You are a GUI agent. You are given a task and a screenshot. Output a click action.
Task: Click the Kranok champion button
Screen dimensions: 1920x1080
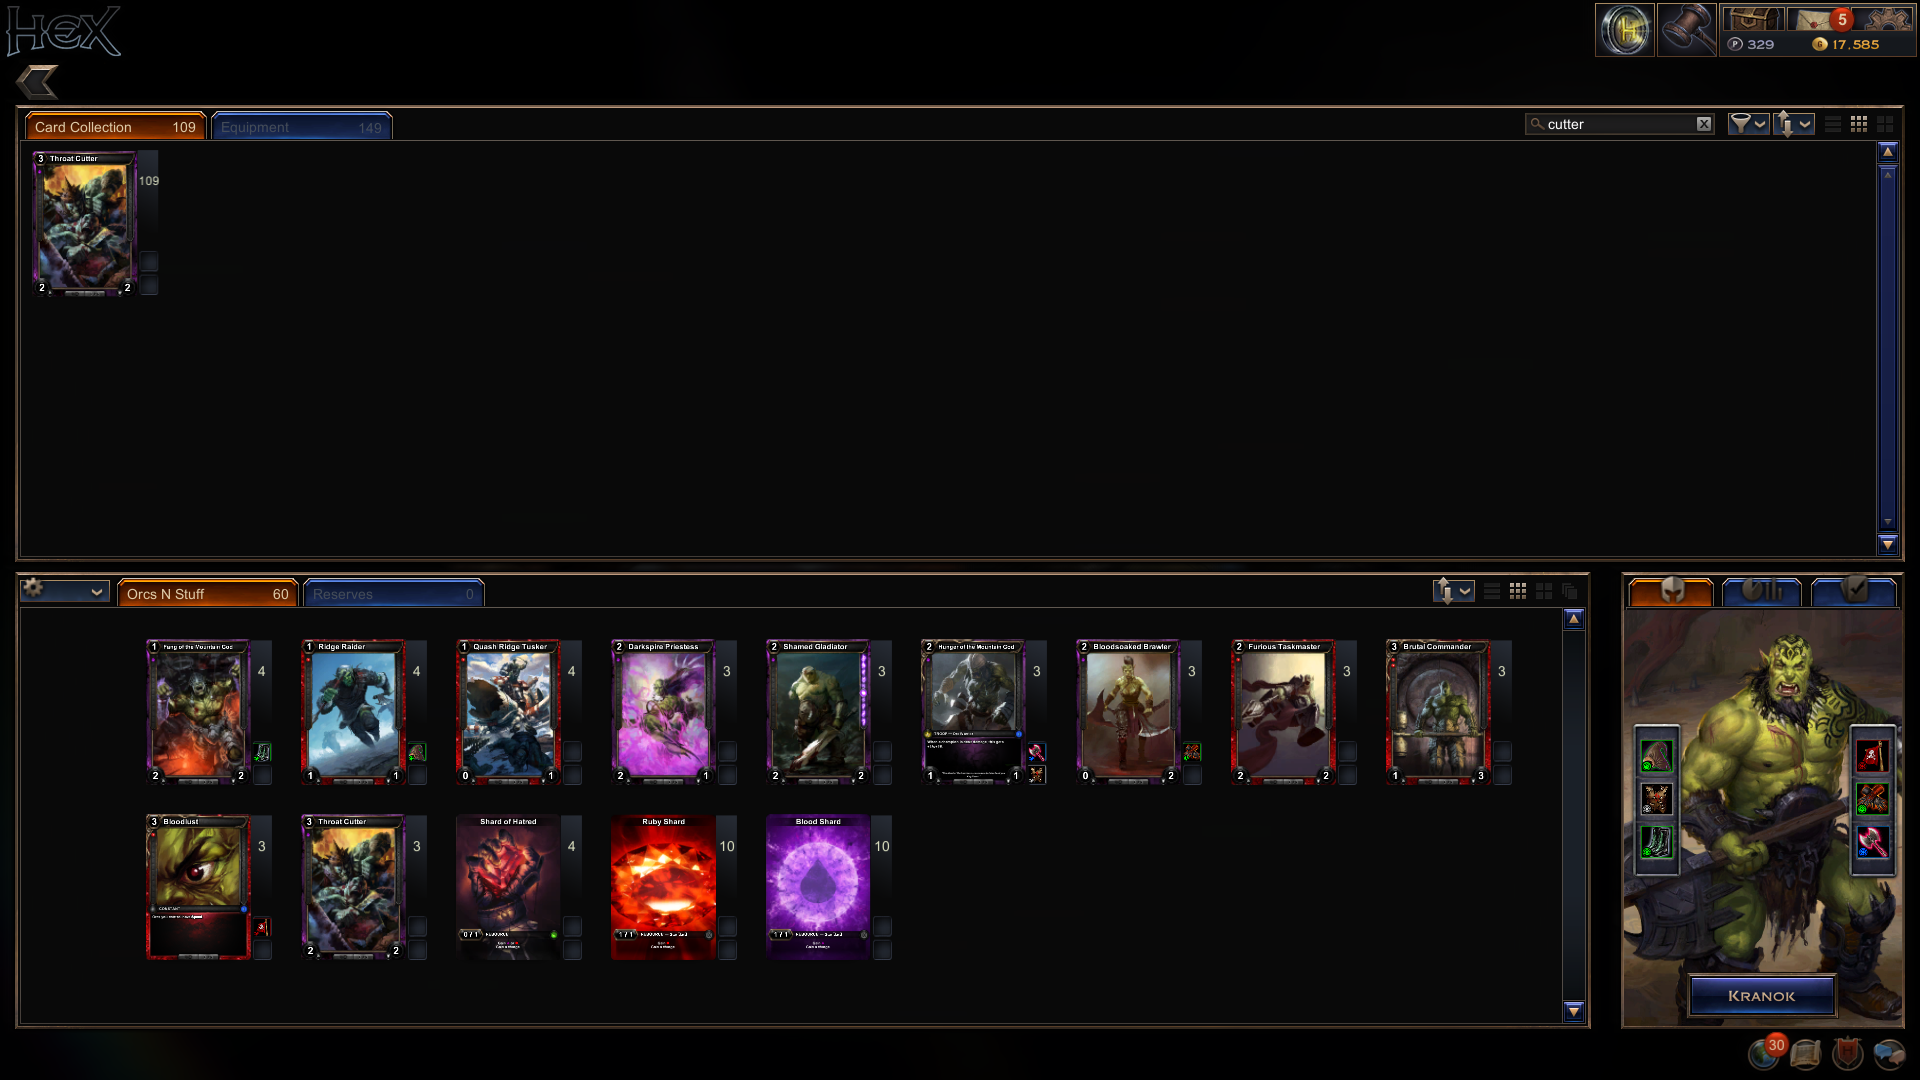(1762, 996)
